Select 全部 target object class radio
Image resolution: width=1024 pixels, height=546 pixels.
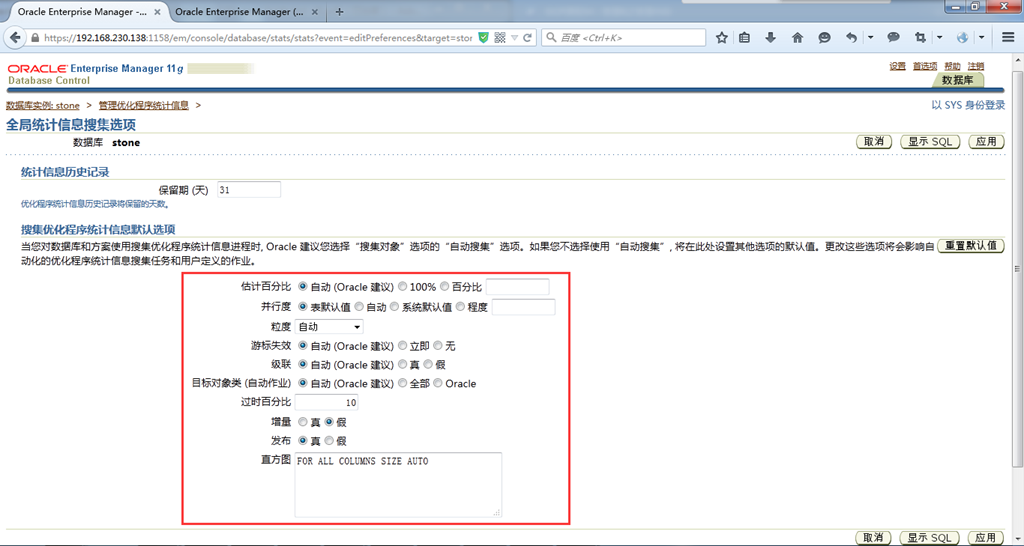[x=403, y=383]
